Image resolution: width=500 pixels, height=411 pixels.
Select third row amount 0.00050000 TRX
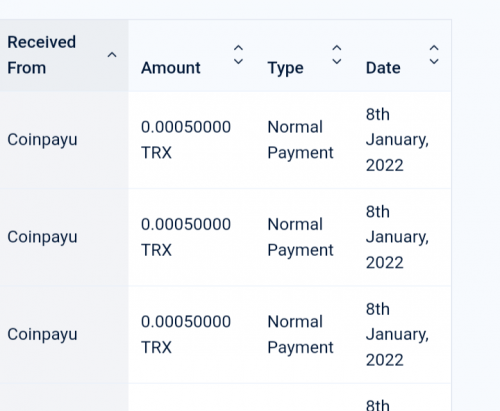pos(186,334)
